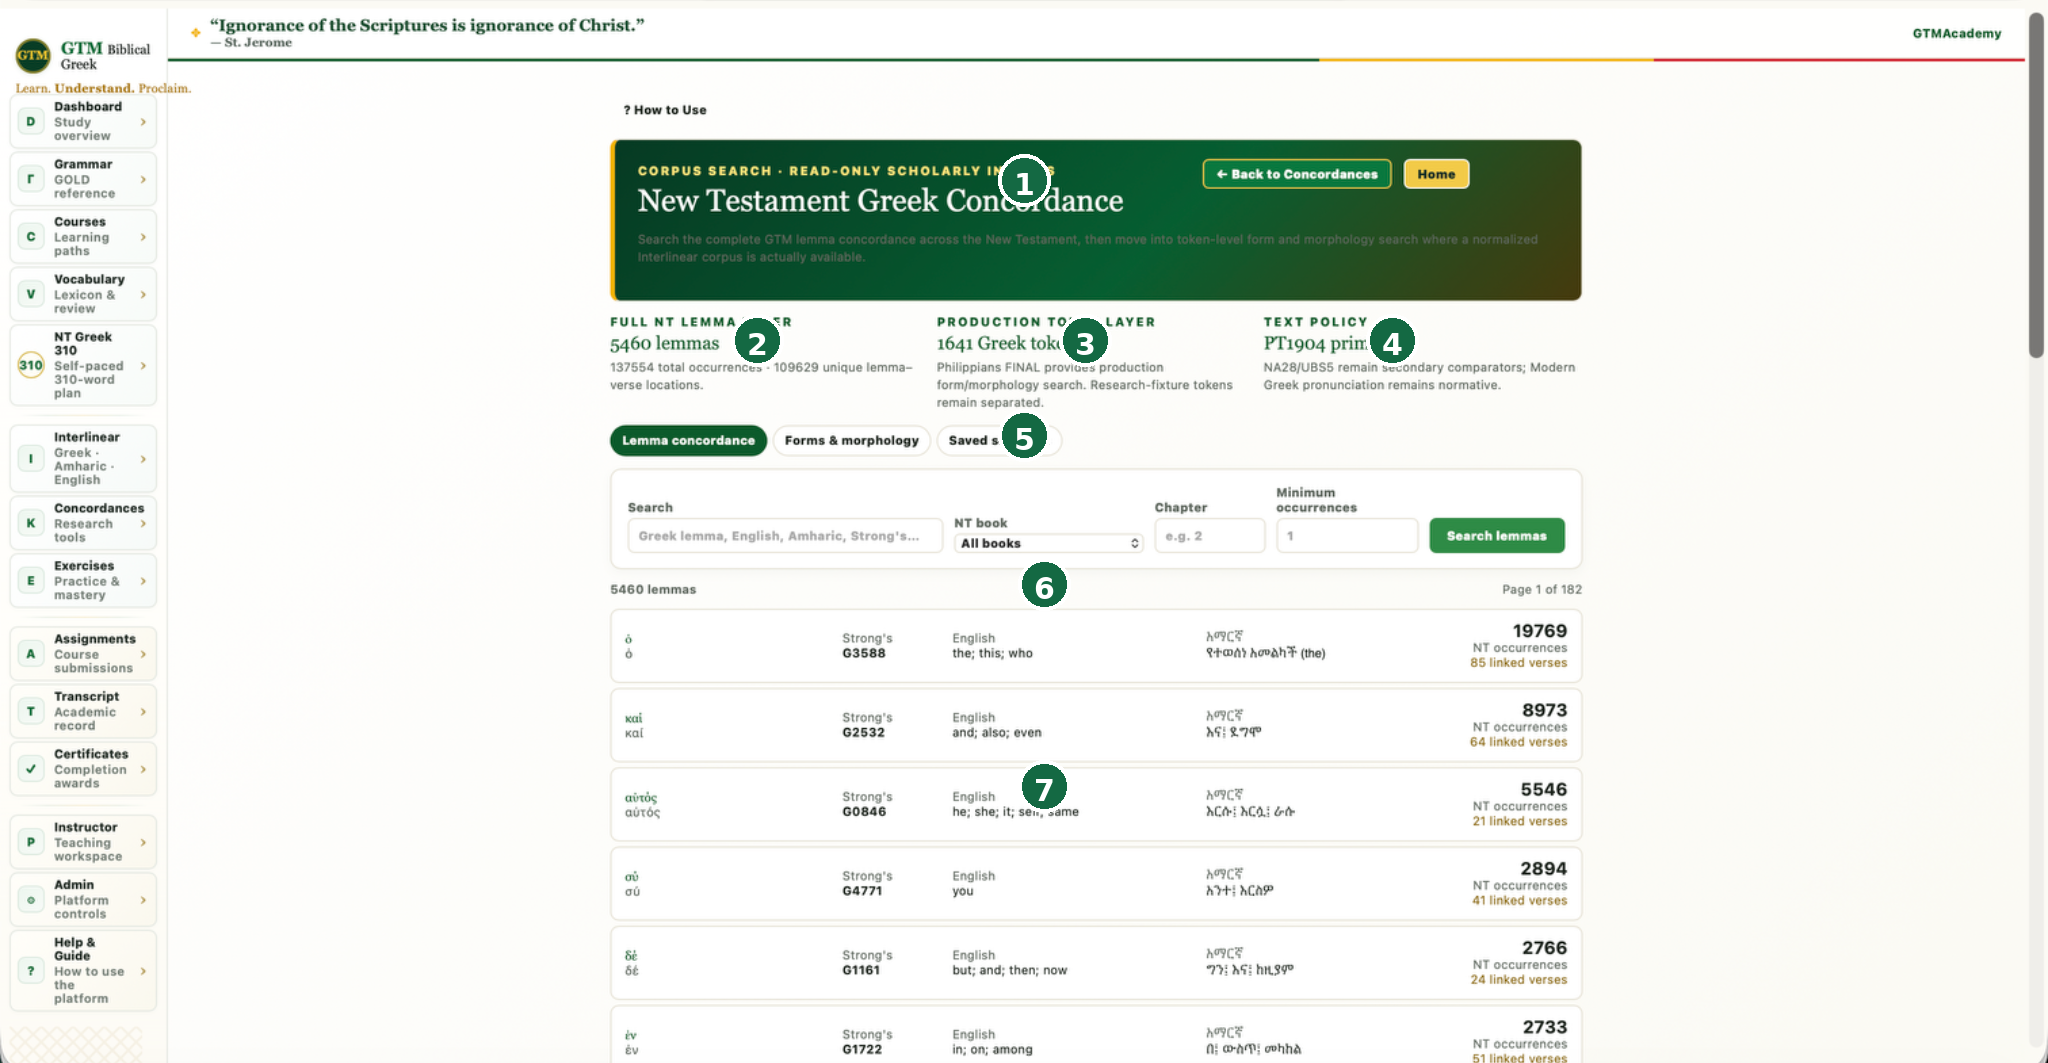
Task: Open the GTMAcademy link
Action: (x=1956, y=33)
